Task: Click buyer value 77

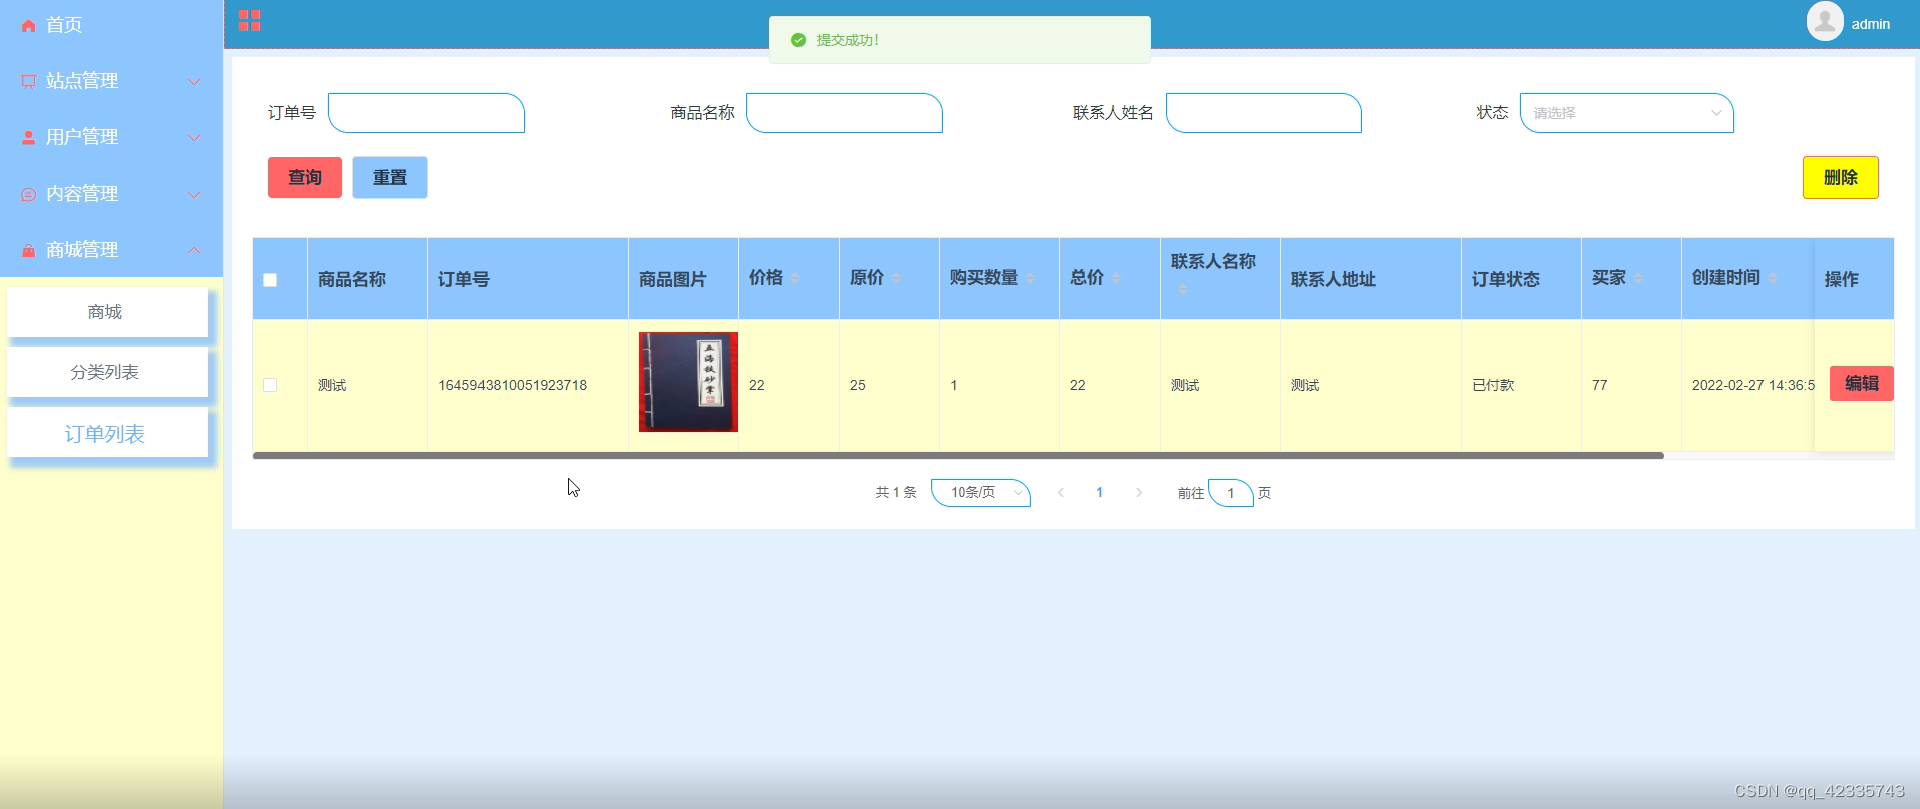Action: pos(1600,385)
